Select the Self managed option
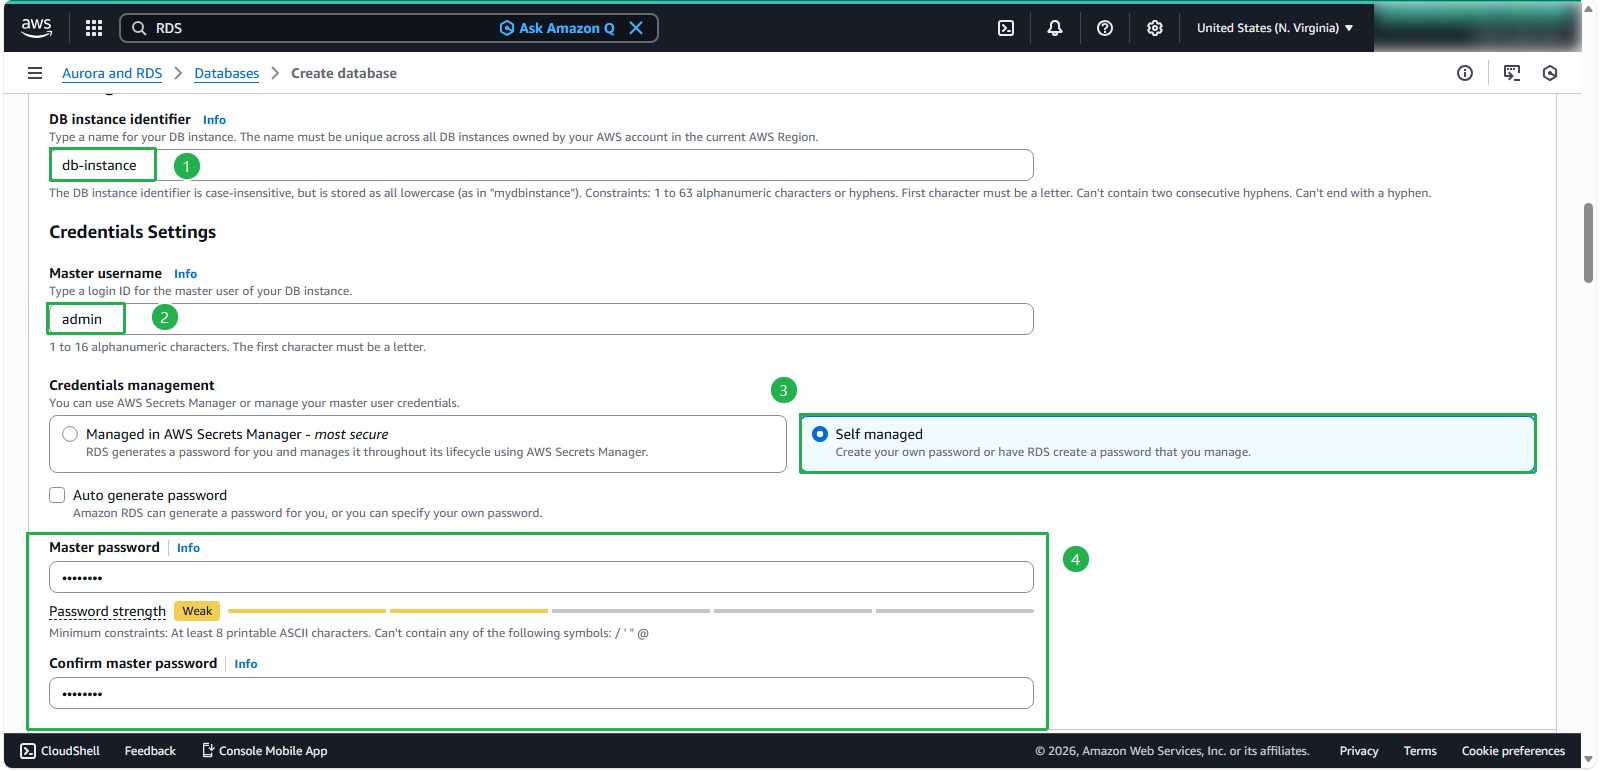1600x772 pixels. tap(1168, 444)
